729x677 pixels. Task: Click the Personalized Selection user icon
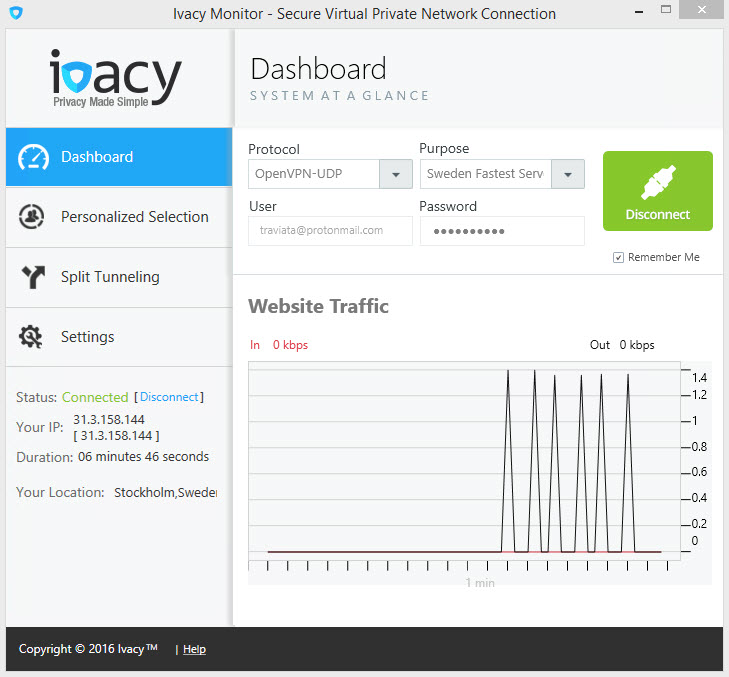click(x=32, y=217)
